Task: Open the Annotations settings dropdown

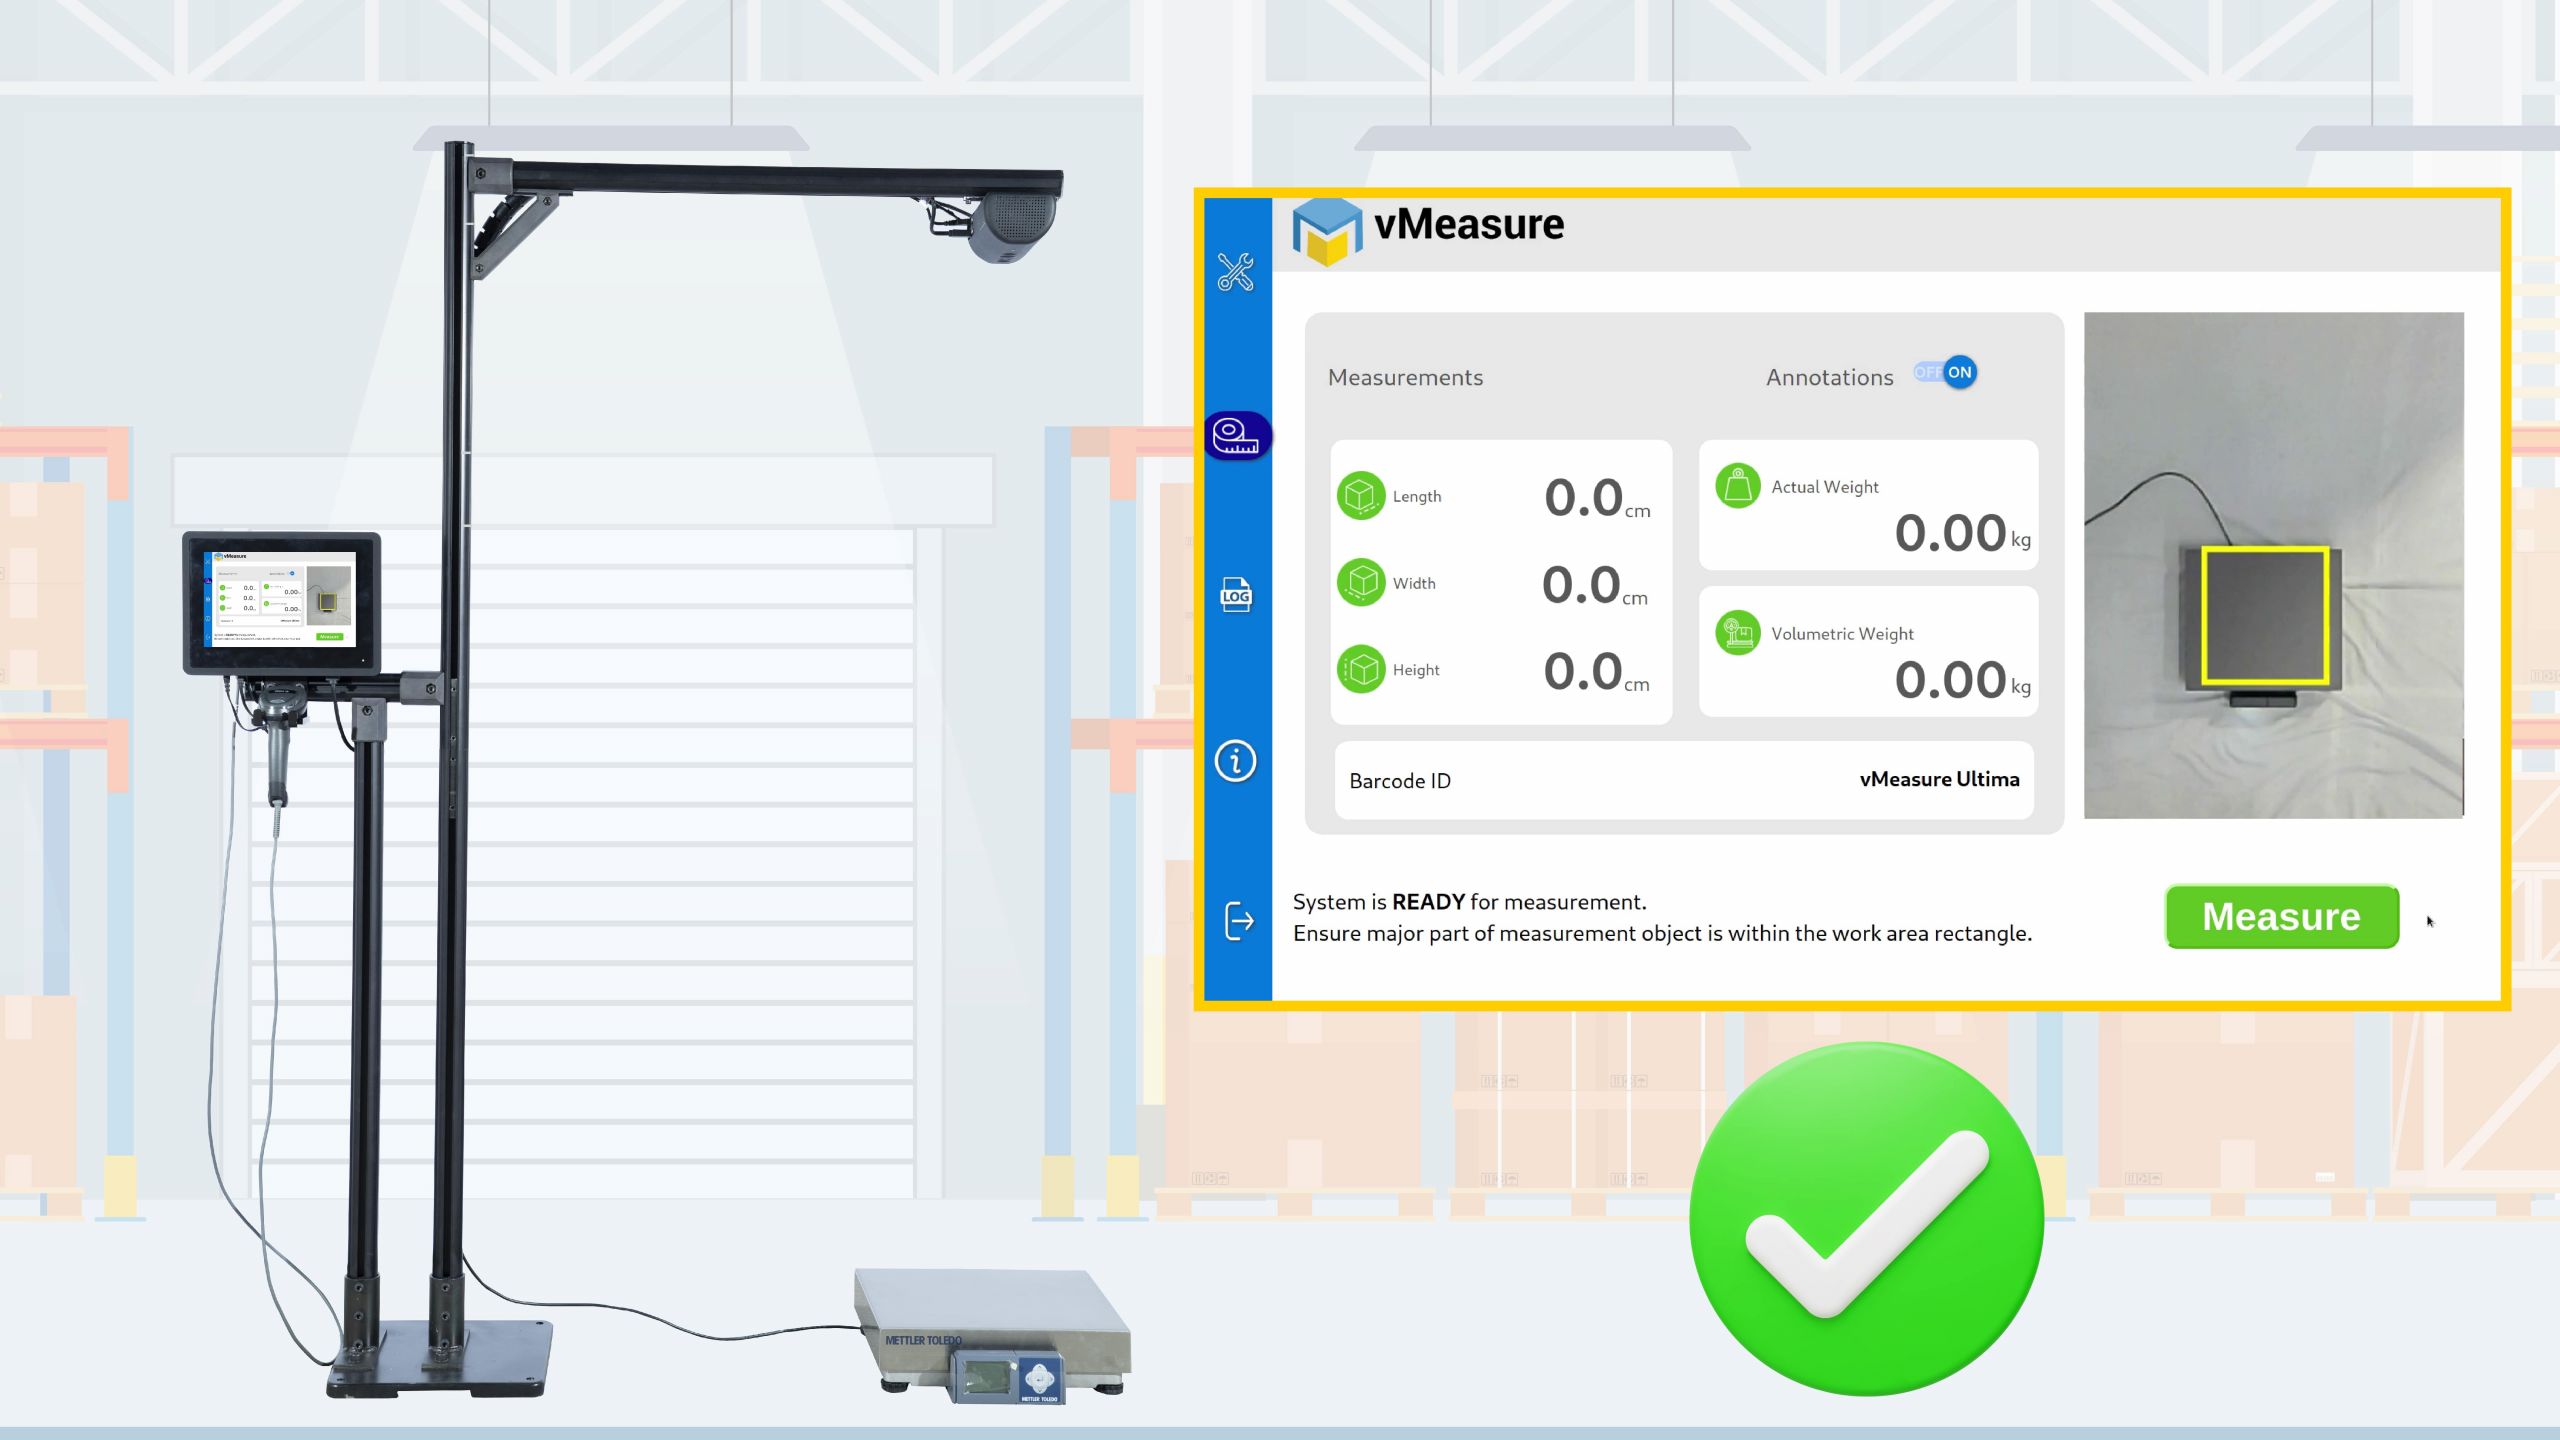Action: tap(1943, 371)
